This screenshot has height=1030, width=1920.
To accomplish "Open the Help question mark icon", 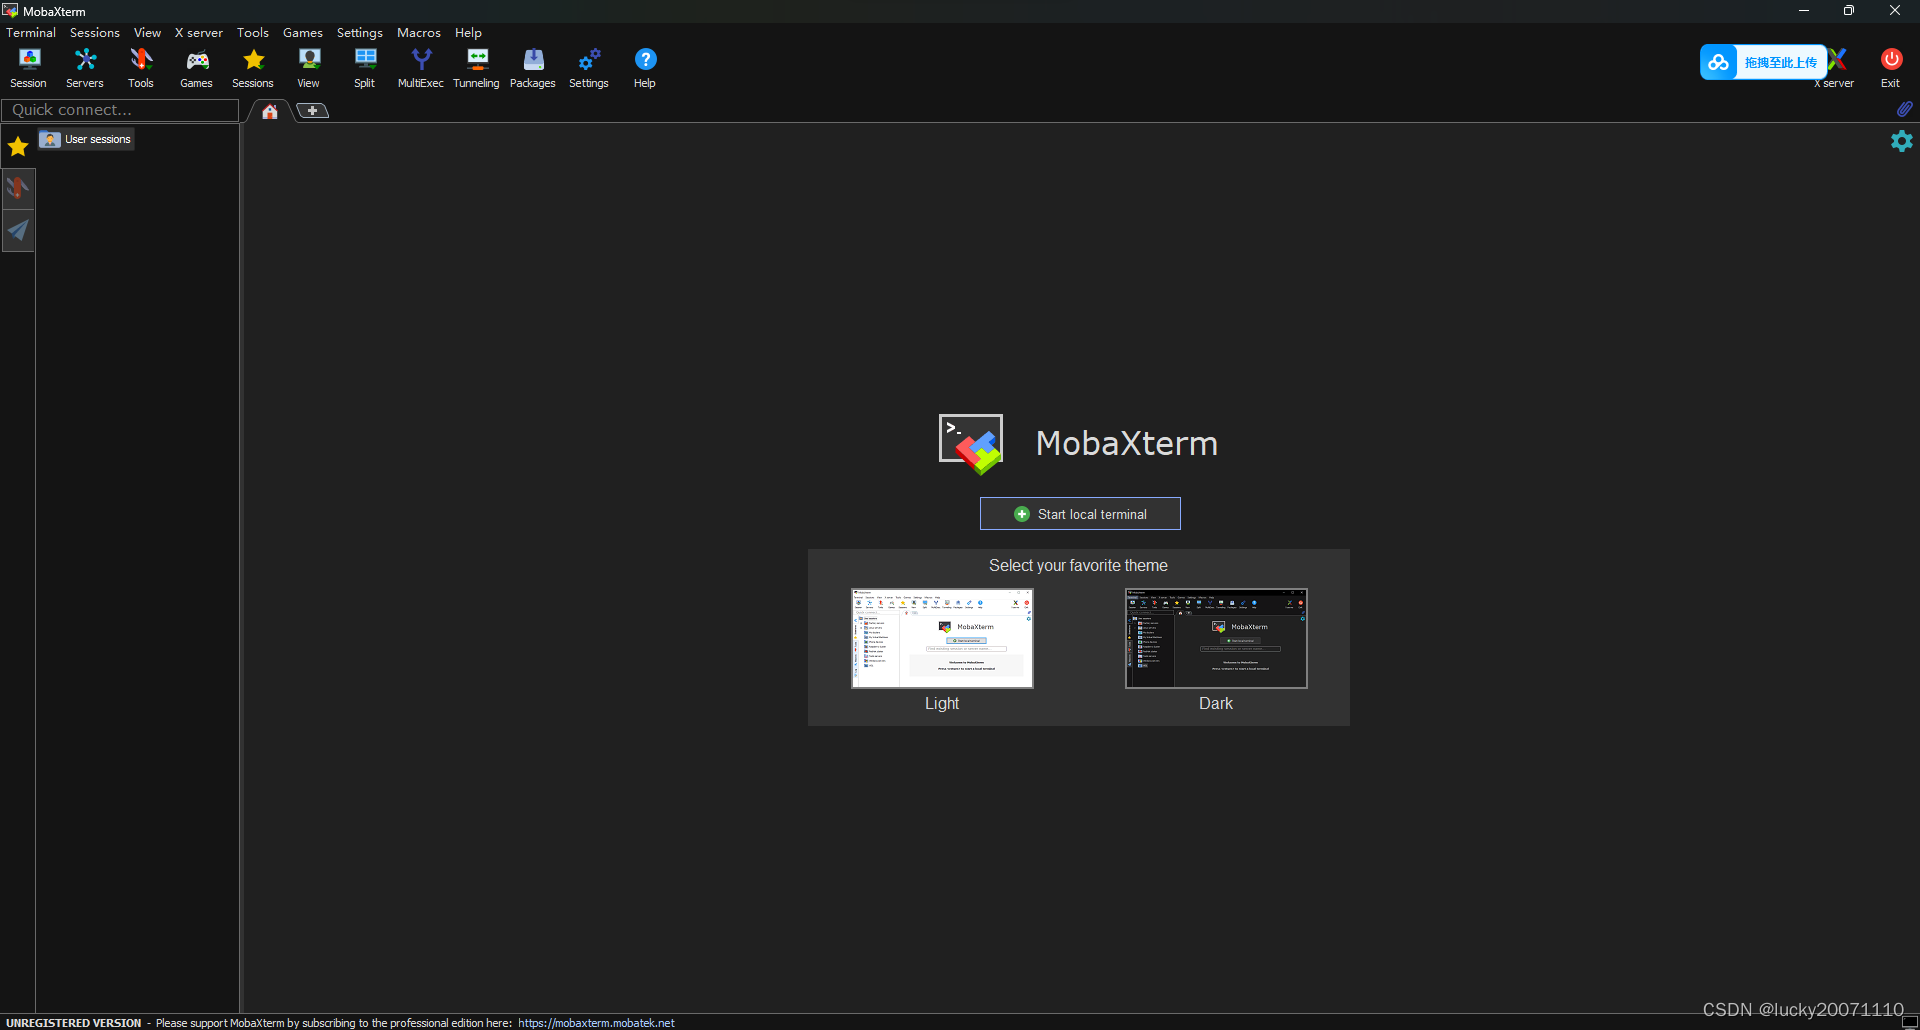I will pos(645,68).
